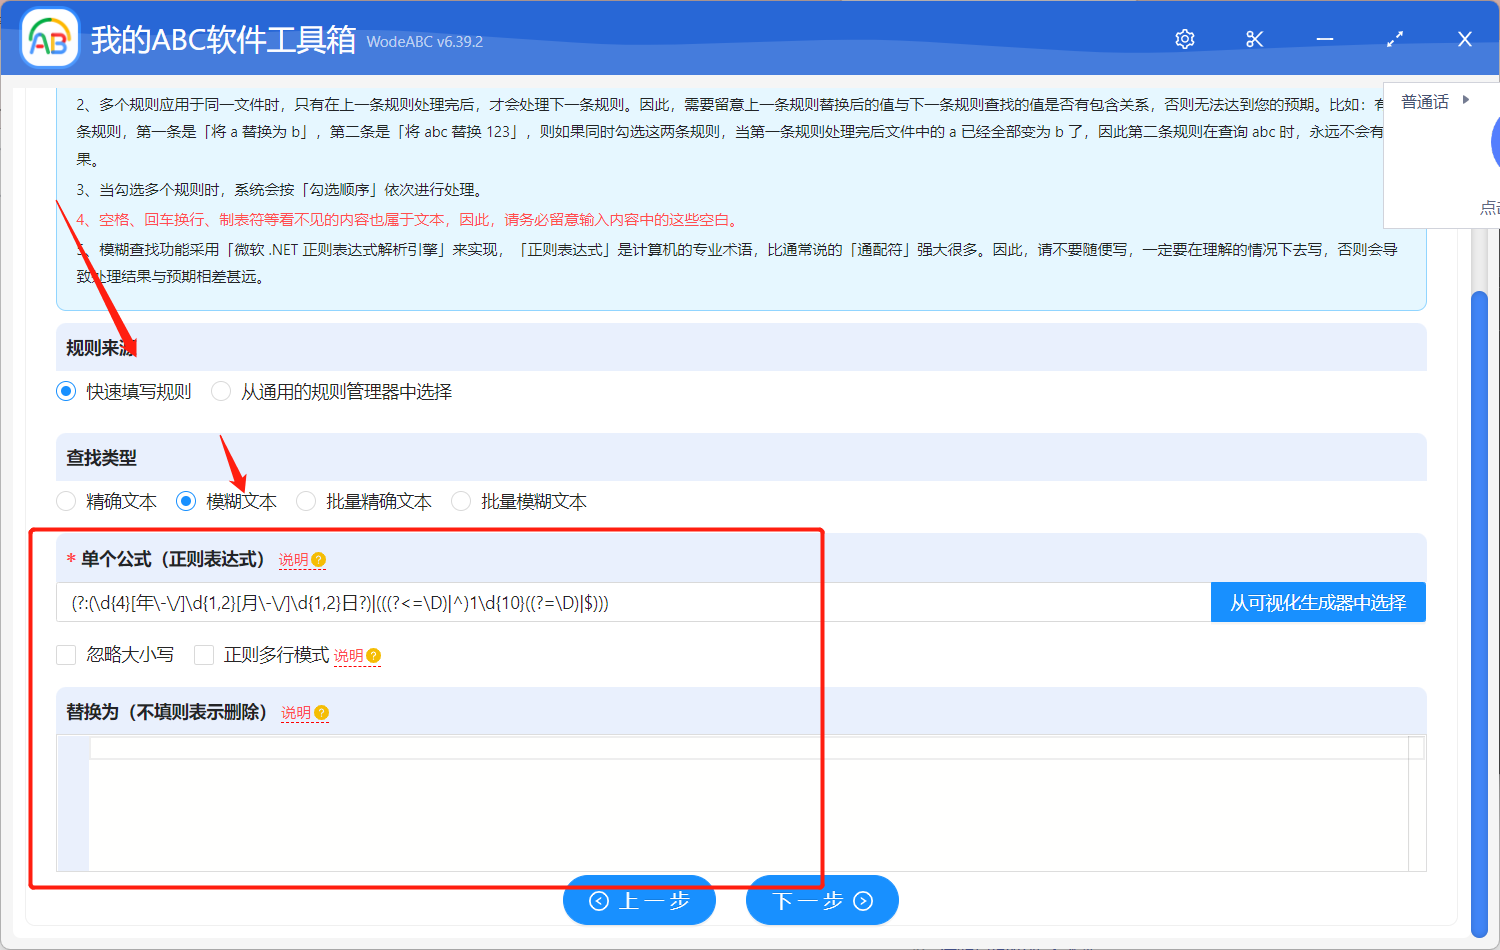Viewport: 1500px width, 950px height.
Task: Select the 精确文本 search type
Action: pyautogui.click(x=66, y=501)
